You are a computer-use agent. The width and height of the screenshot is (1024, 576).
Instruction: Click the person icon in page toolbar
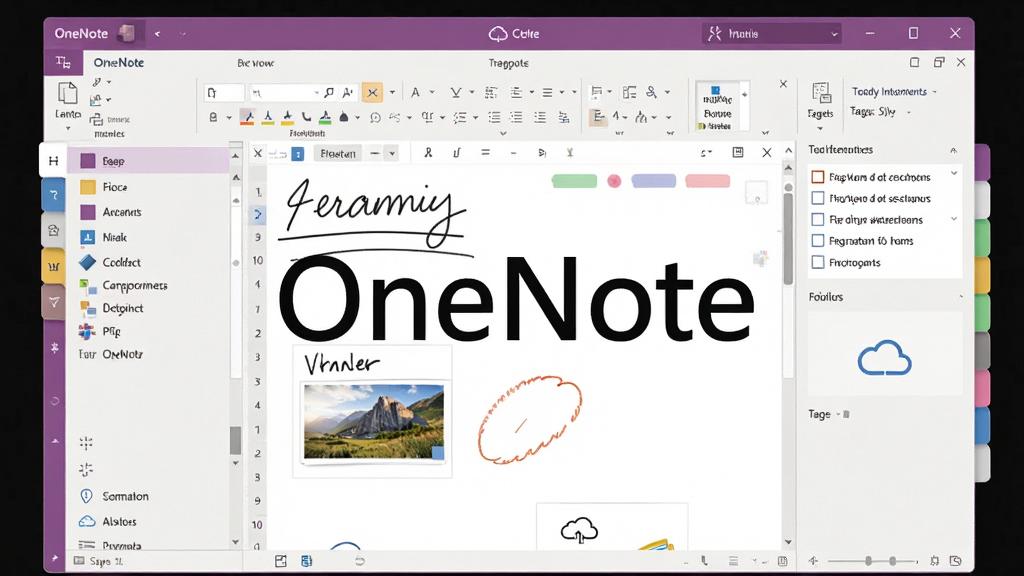(428, 153)
